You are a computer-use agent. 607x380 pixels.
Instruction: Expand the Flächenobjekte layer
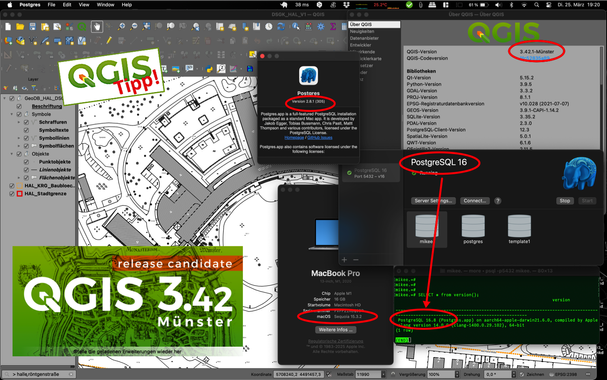pos(19,178)
